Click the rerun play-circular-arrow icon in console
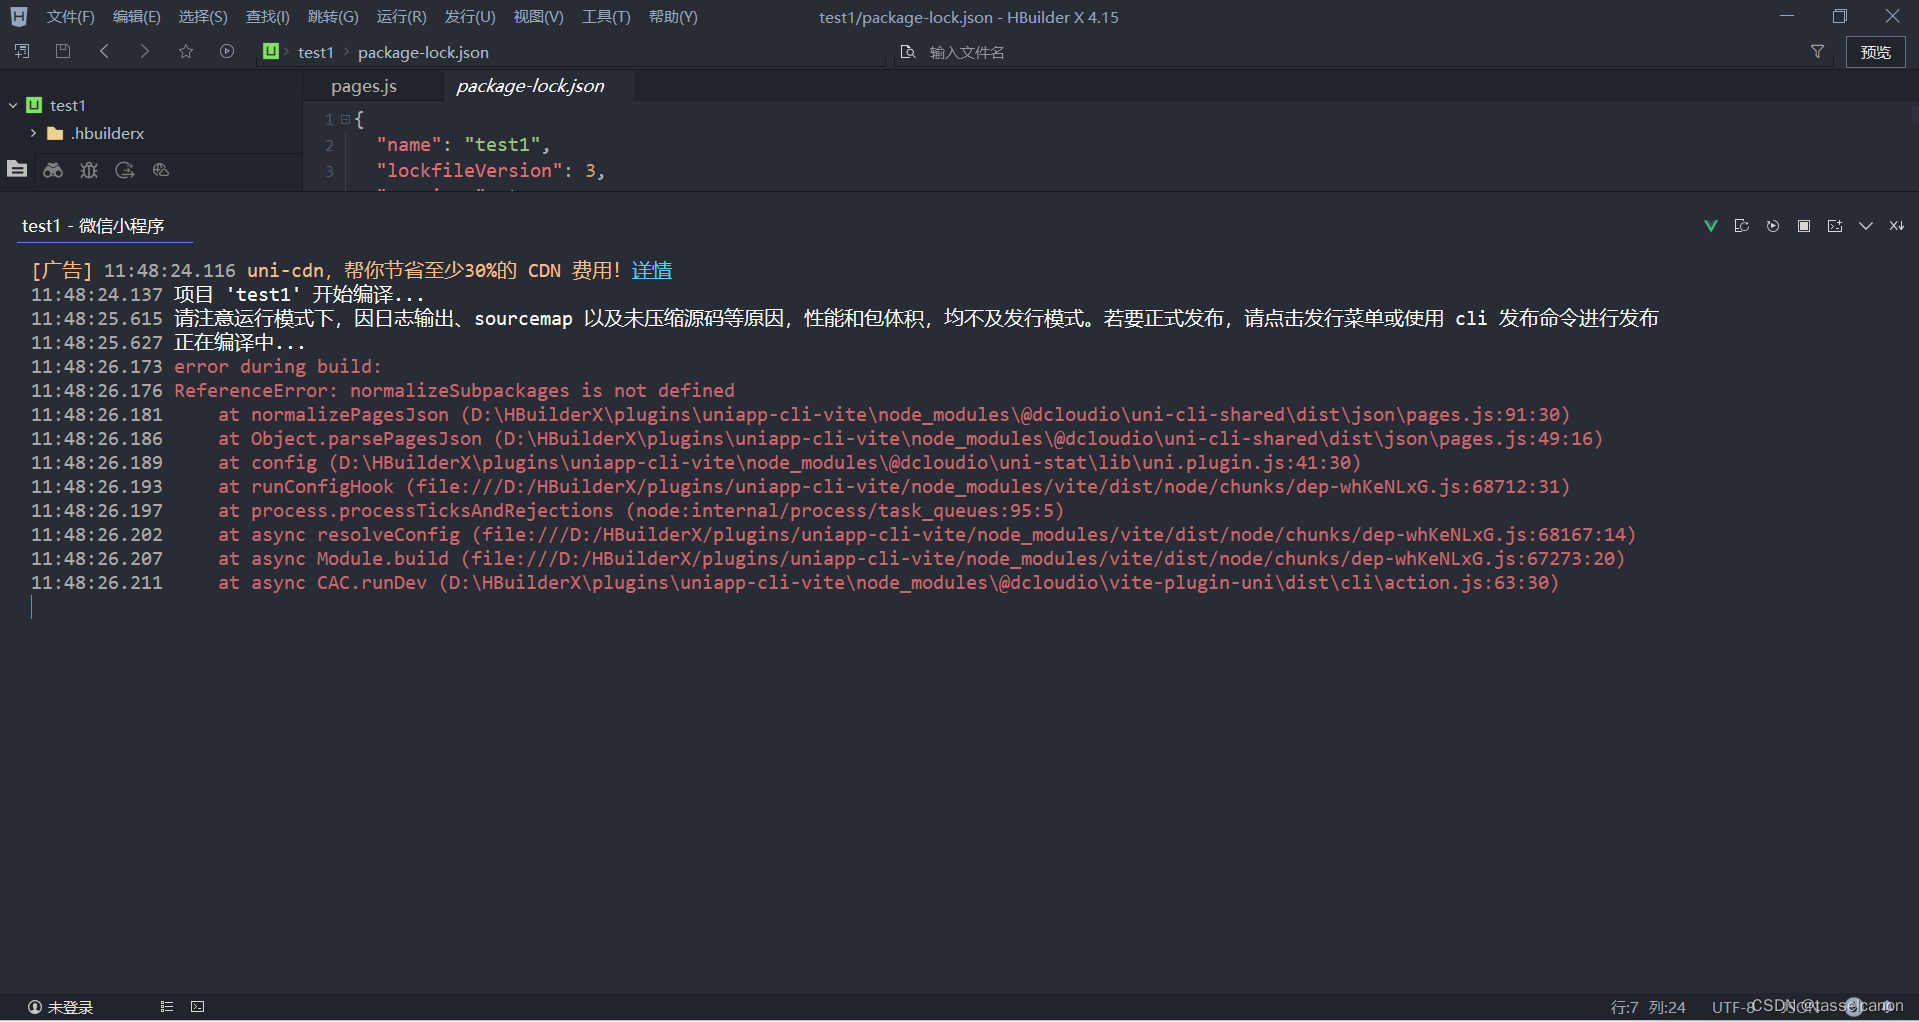The width and height of the screenshot is (1919, 1022). pyautogui.click(x=1773, y=226)
